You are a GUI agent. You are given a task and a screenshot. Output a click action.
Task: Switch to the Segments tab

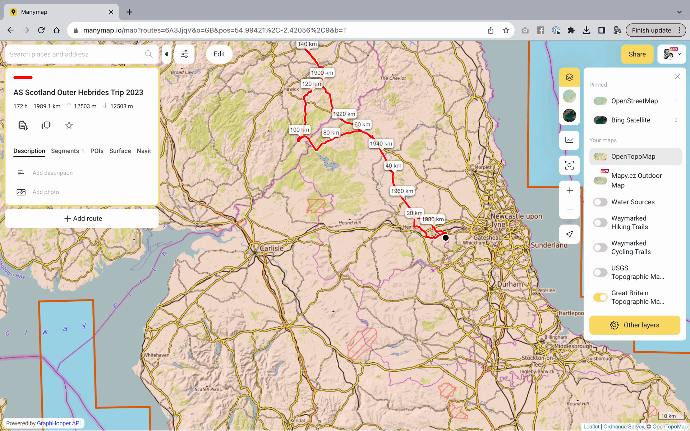[x=65, y=151]
